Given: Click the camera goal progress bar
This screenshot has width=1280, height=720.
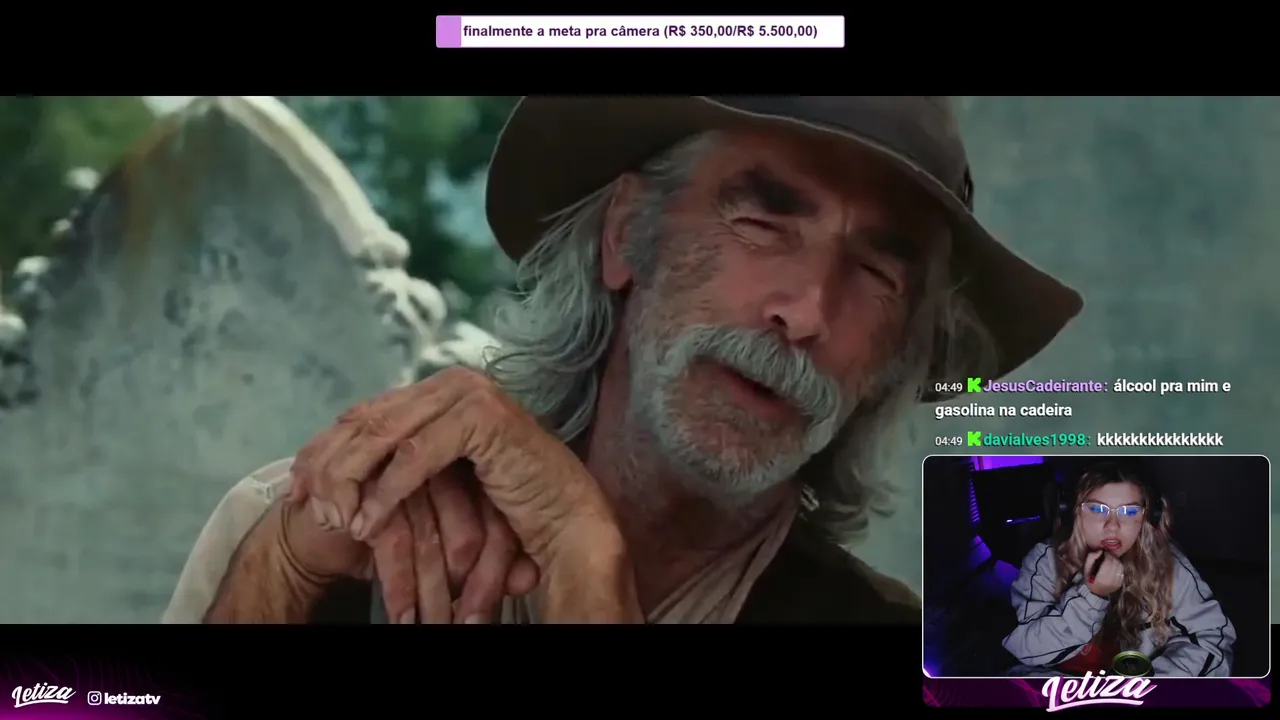Looking at the screenshot, I should click(640, 31).
